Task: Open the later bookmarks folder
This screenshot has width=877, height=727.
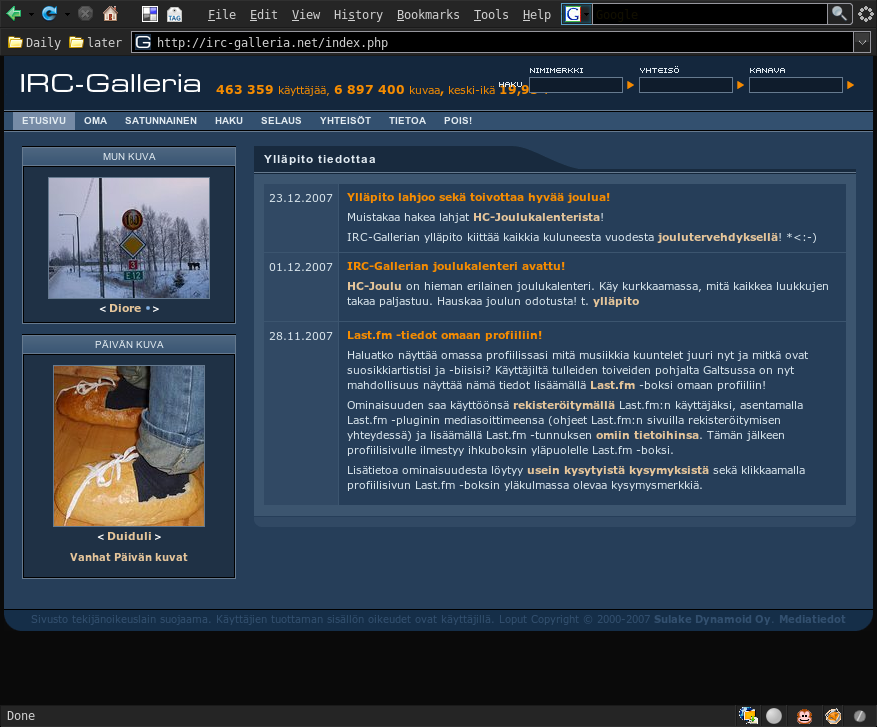Action: [96, 43]
